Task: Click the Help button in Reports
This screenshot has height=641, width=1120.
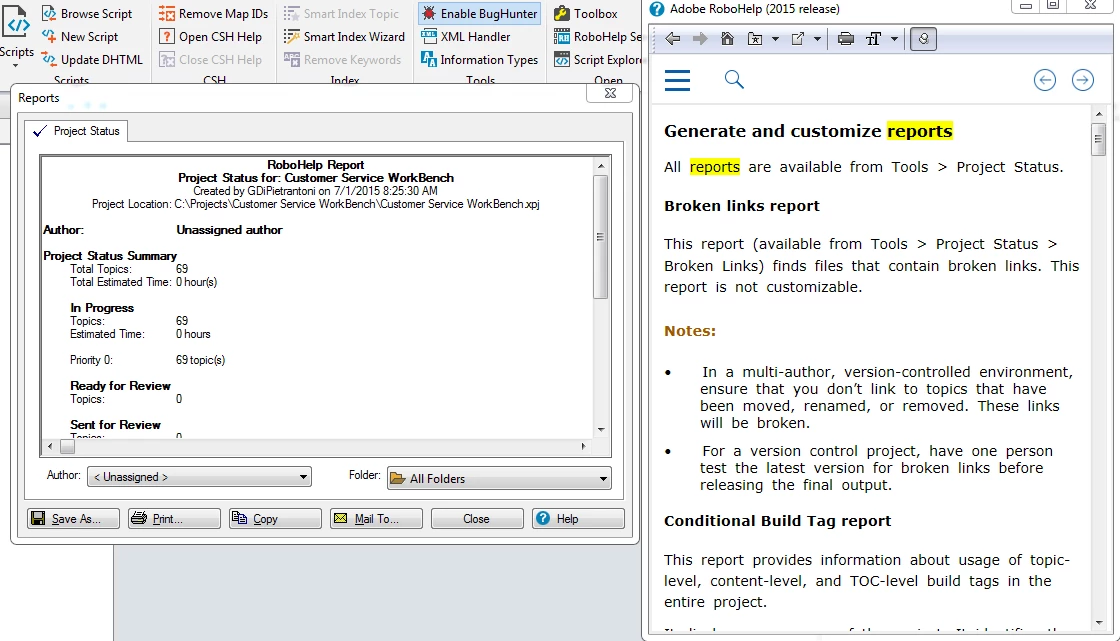Action: 579,519
